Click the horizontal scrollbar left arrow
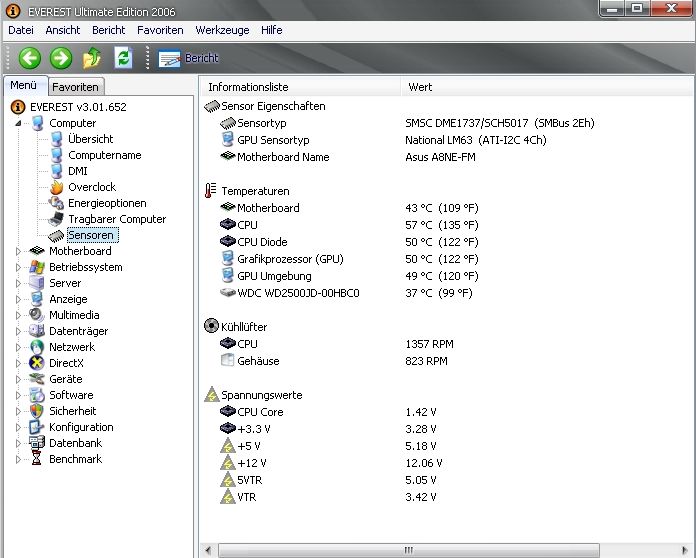This screenshot has height=558, width=696. pyautogui.click(x=208, y=550)
